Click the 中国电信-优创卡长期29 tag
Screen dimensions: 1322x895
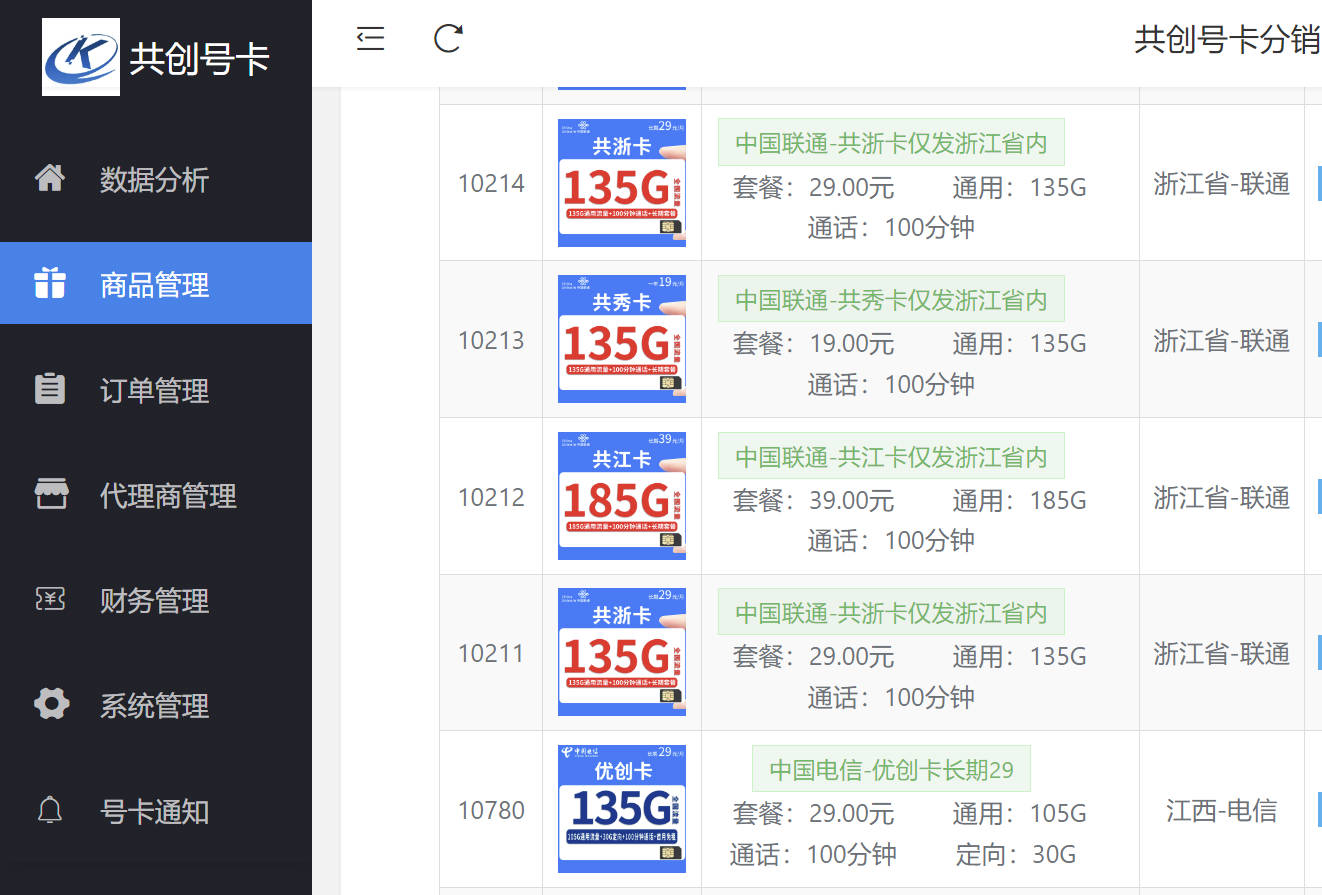891,769
